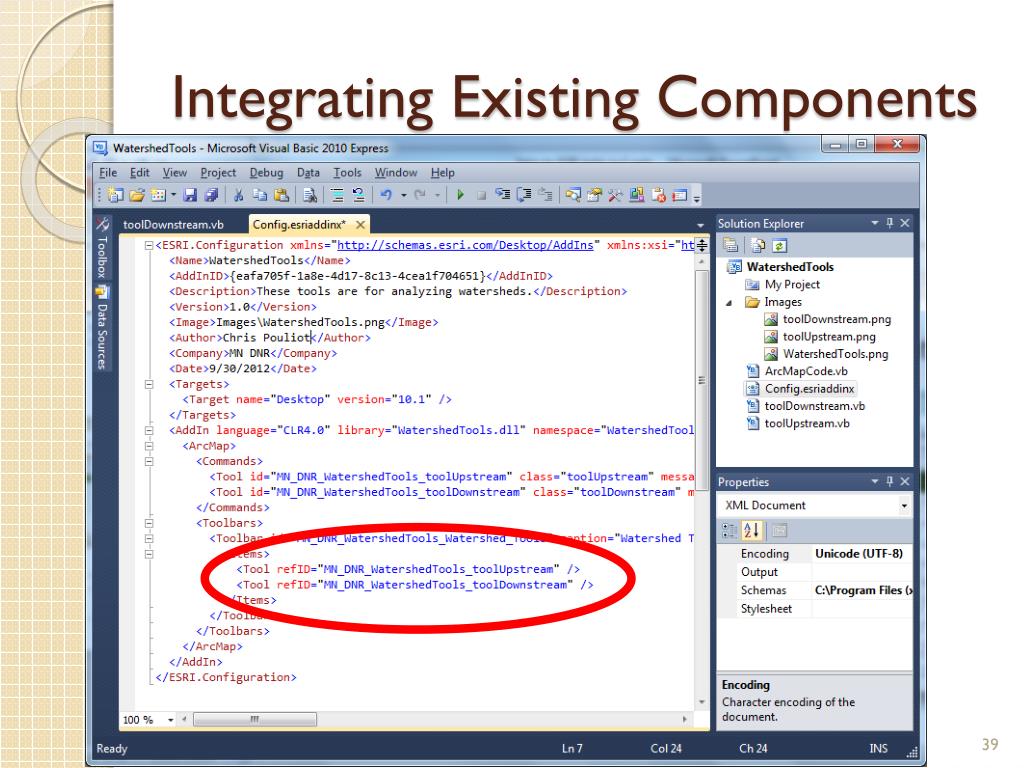Viewport: 1024px width, 768px height.
Task: Click the Find in Files icon
Action: (x=310, y=195)
